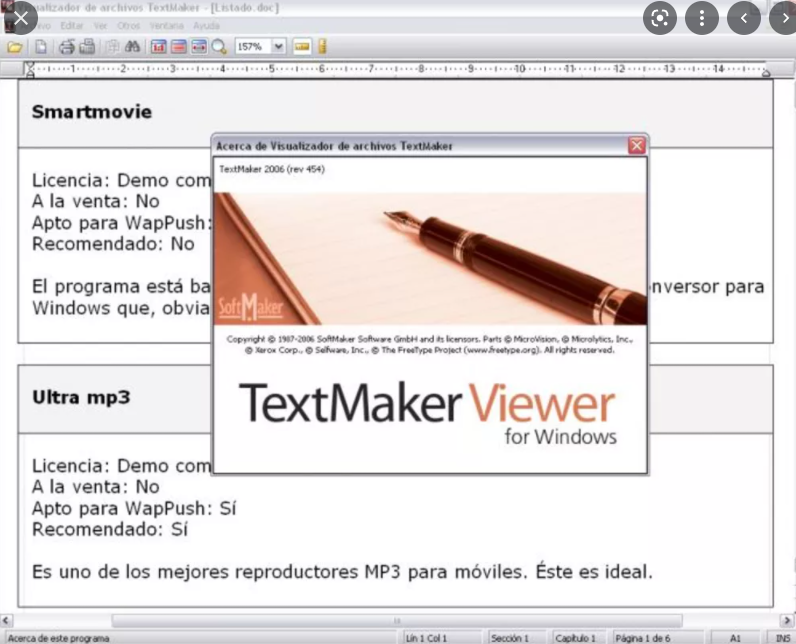This screenshot has width=796, height=644.
Task: Toggle the INS insert mode indicator
Action: [x=783, y=638]
